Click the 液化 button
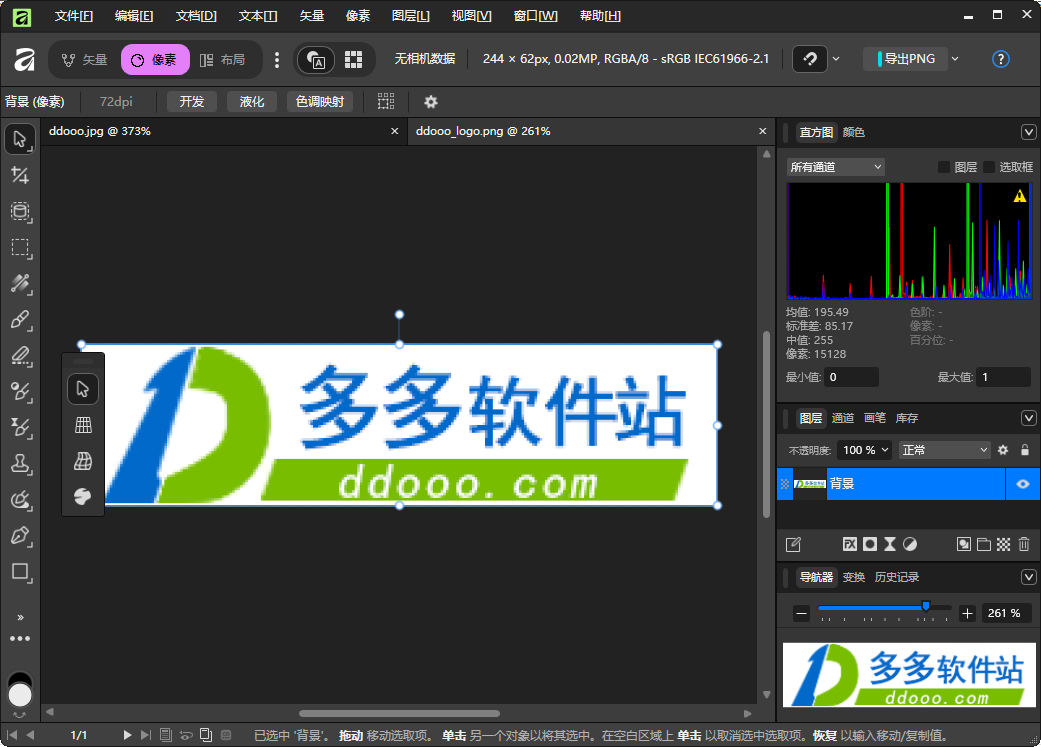The height and width of the screenshot is (747, 1041). coord(252,102)
